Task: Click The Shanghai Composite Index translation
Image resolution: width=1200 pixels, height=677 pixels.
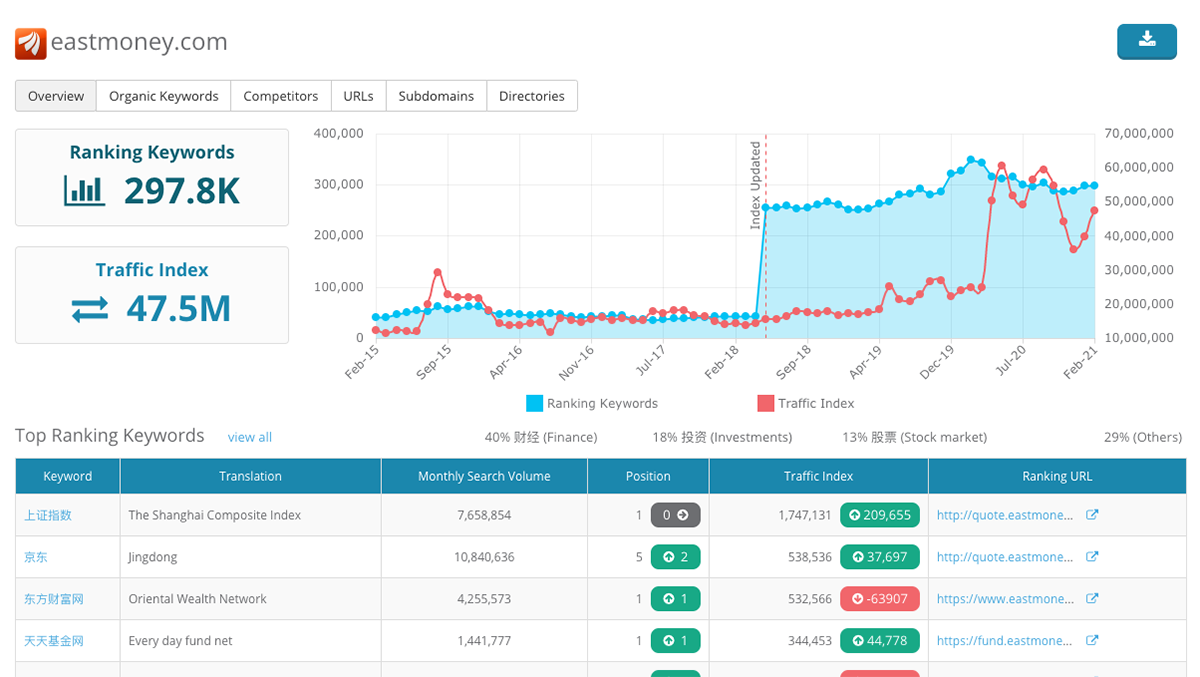Action: (x=215, y=515)
